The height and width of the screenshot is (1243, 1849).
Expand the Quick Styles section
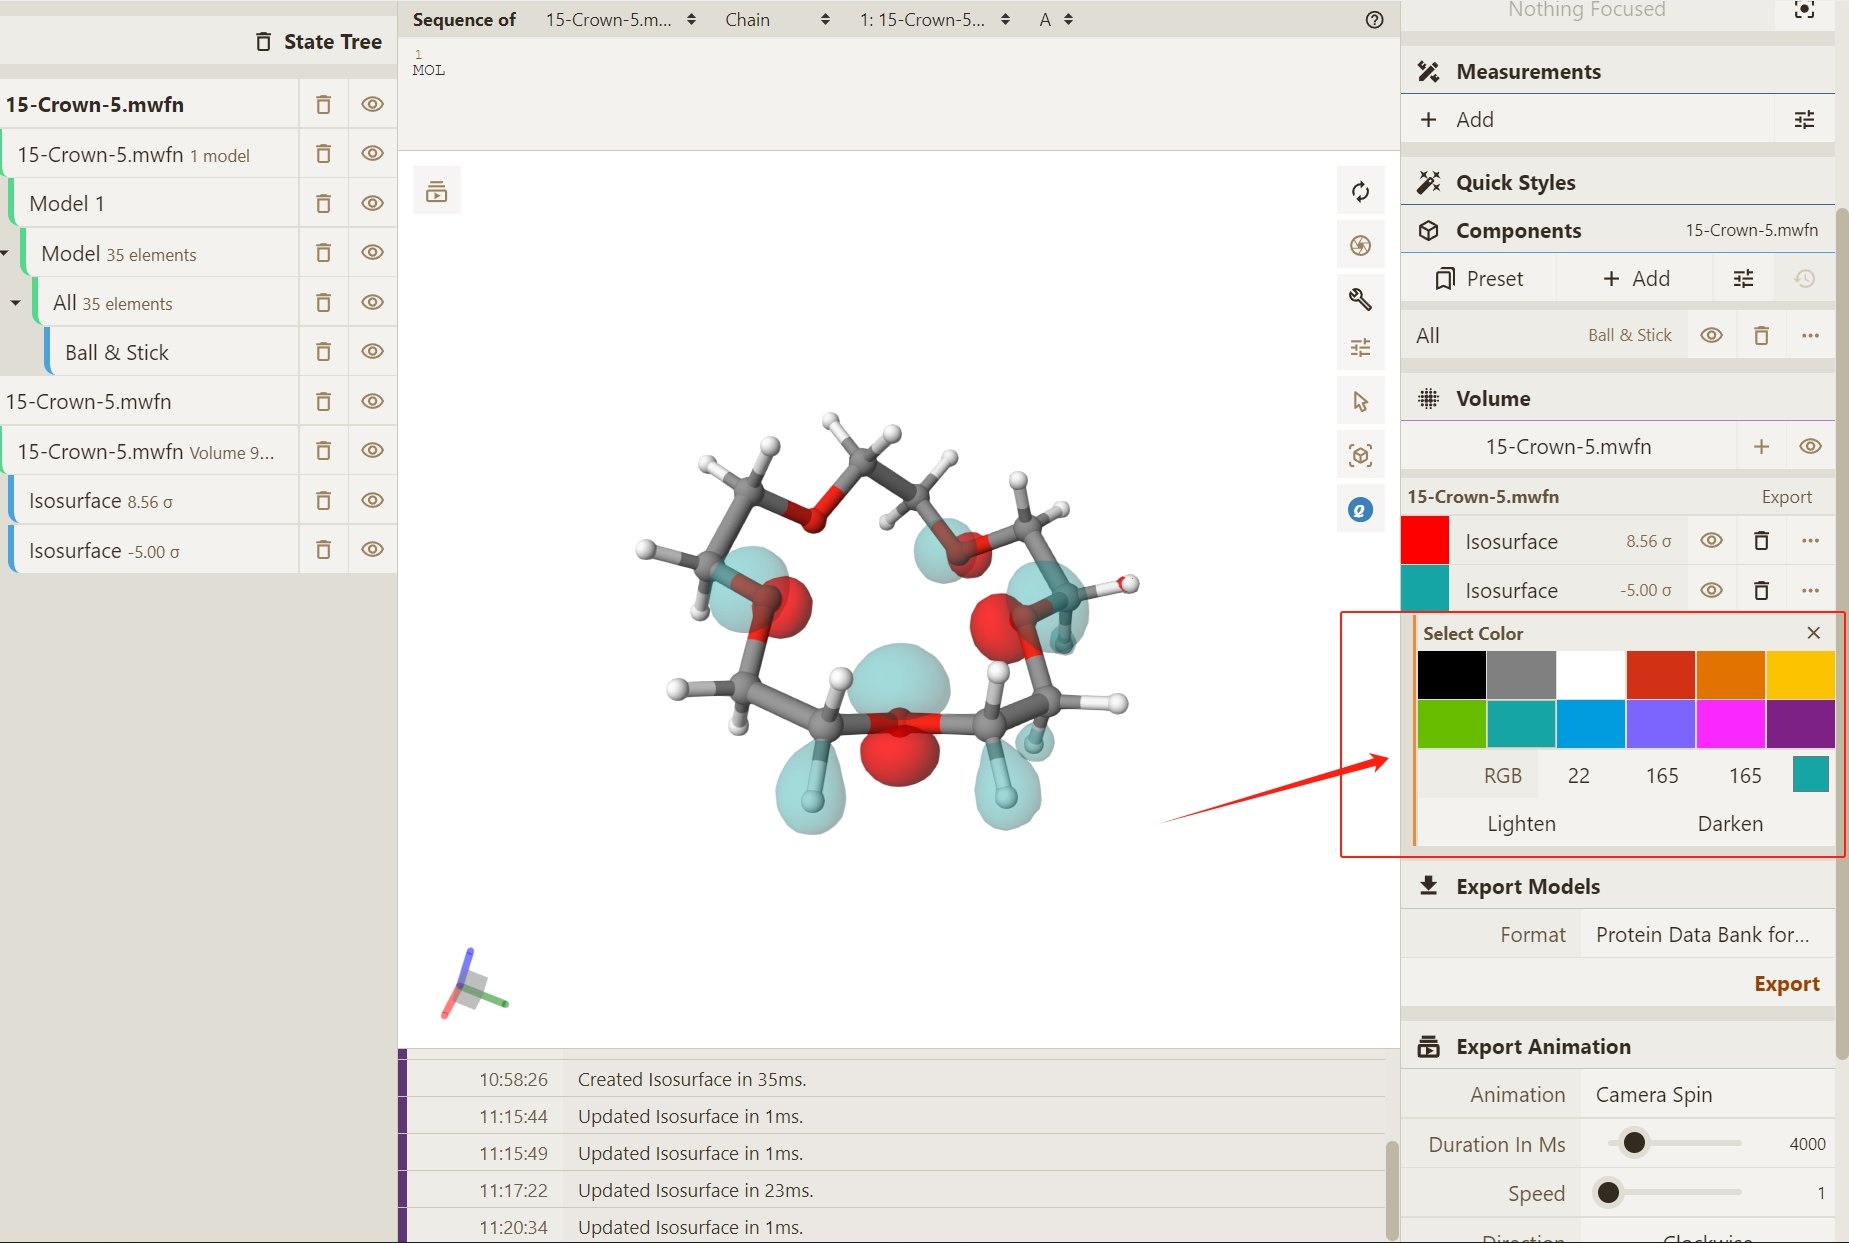[1515, 183]
